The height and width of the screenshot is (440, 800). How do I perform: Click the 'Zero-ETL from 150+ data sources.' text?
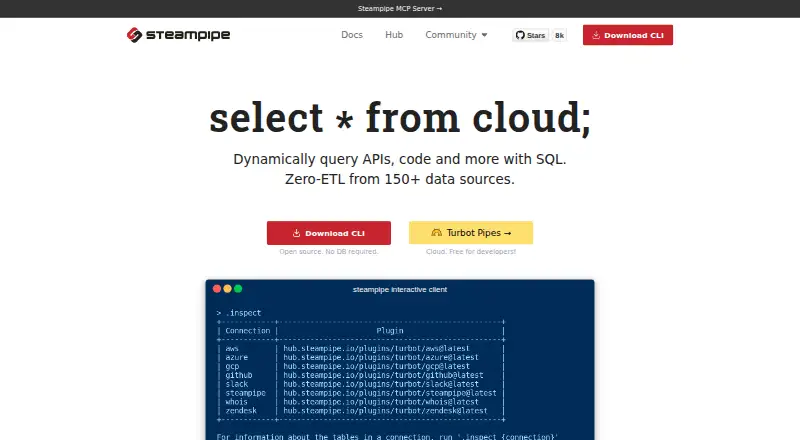(400, 179)
